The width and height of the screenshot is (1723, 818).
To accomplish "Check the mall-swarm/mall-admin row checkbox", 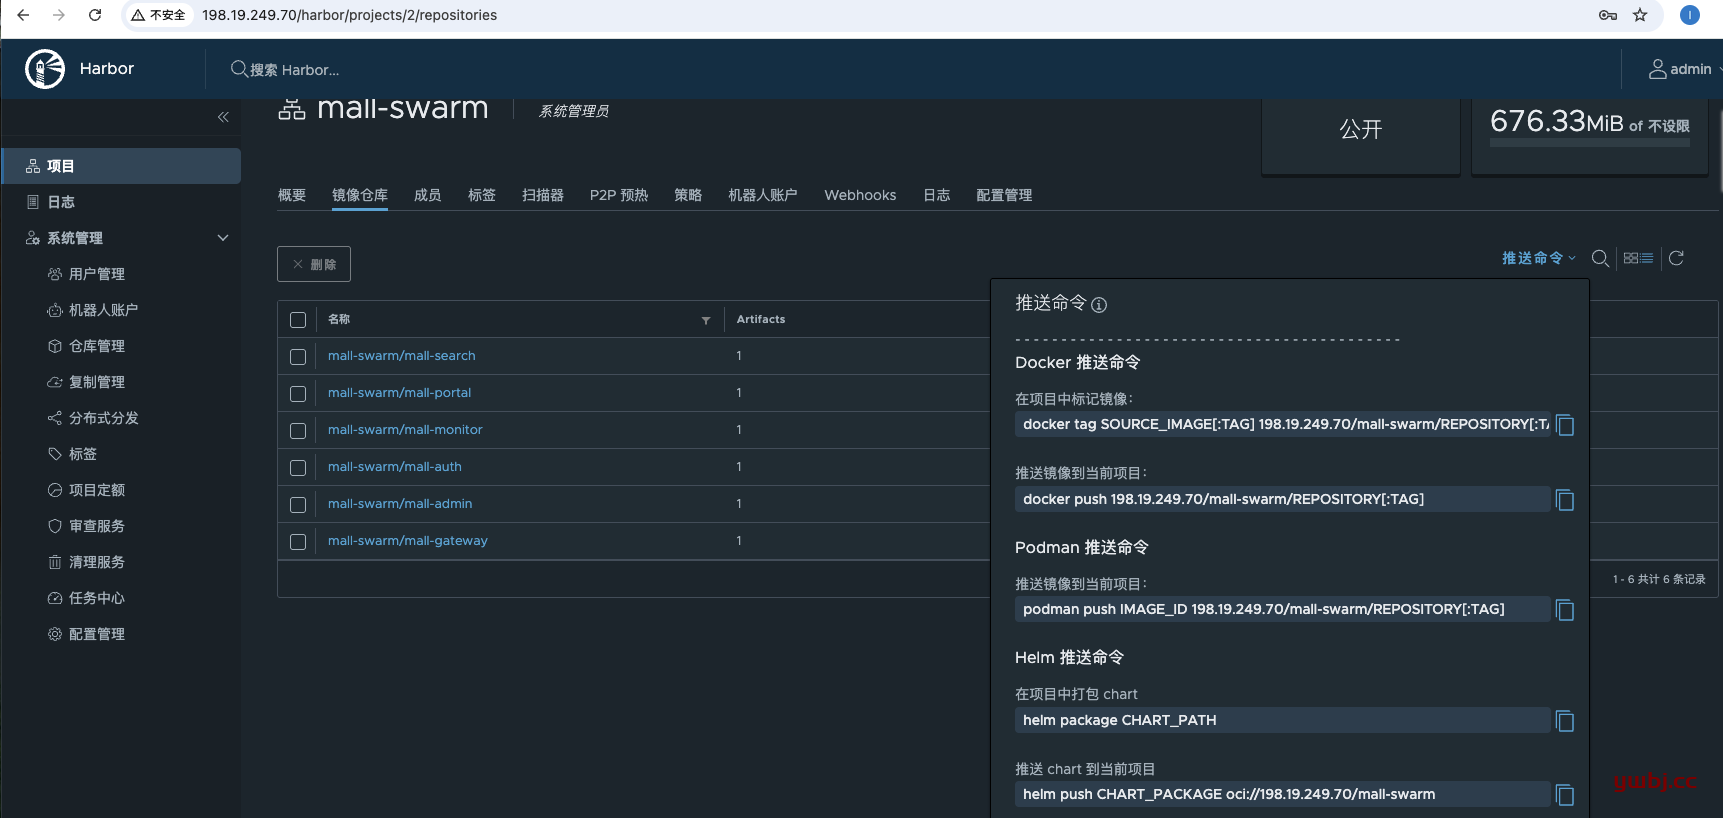I will [298, 505].
